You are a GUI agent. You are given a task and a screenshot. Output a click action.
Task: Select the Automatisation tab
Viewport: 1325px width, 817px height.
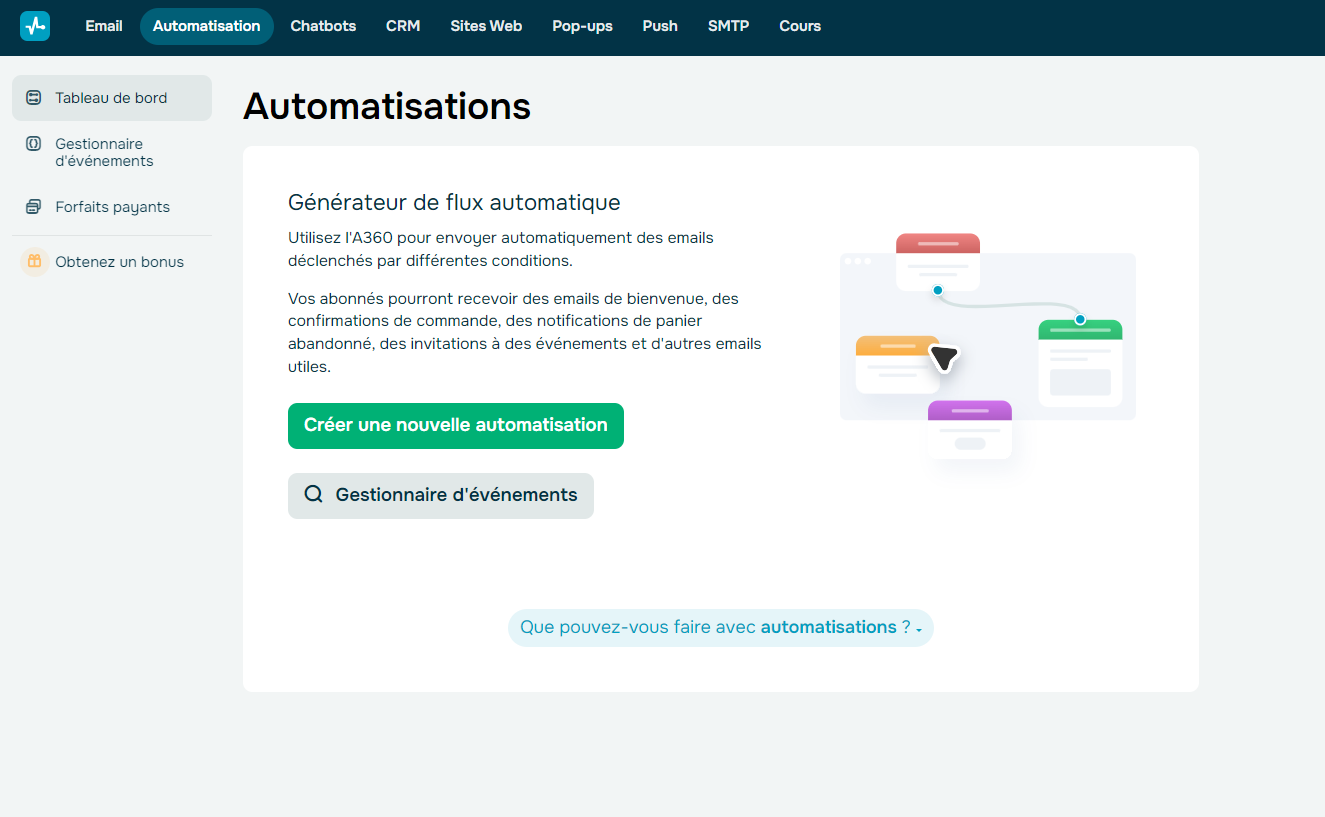(x=206, y=26)
